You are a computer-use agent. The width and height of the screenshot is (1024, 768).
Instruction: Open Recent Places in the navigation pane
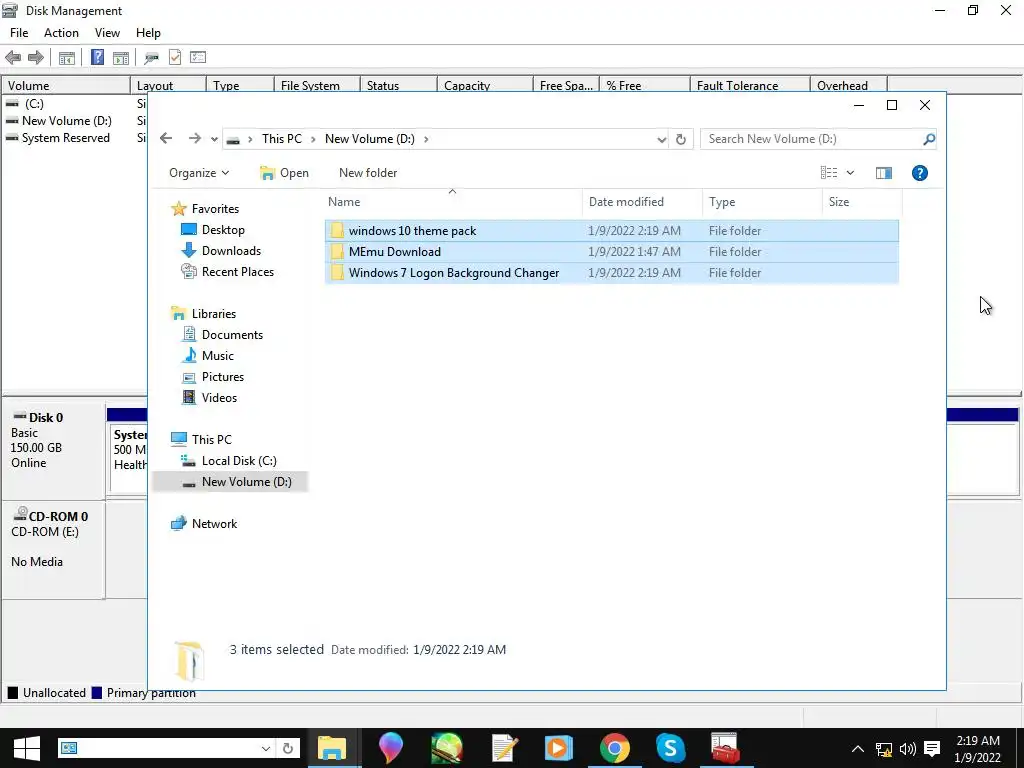tap(238, 272)
